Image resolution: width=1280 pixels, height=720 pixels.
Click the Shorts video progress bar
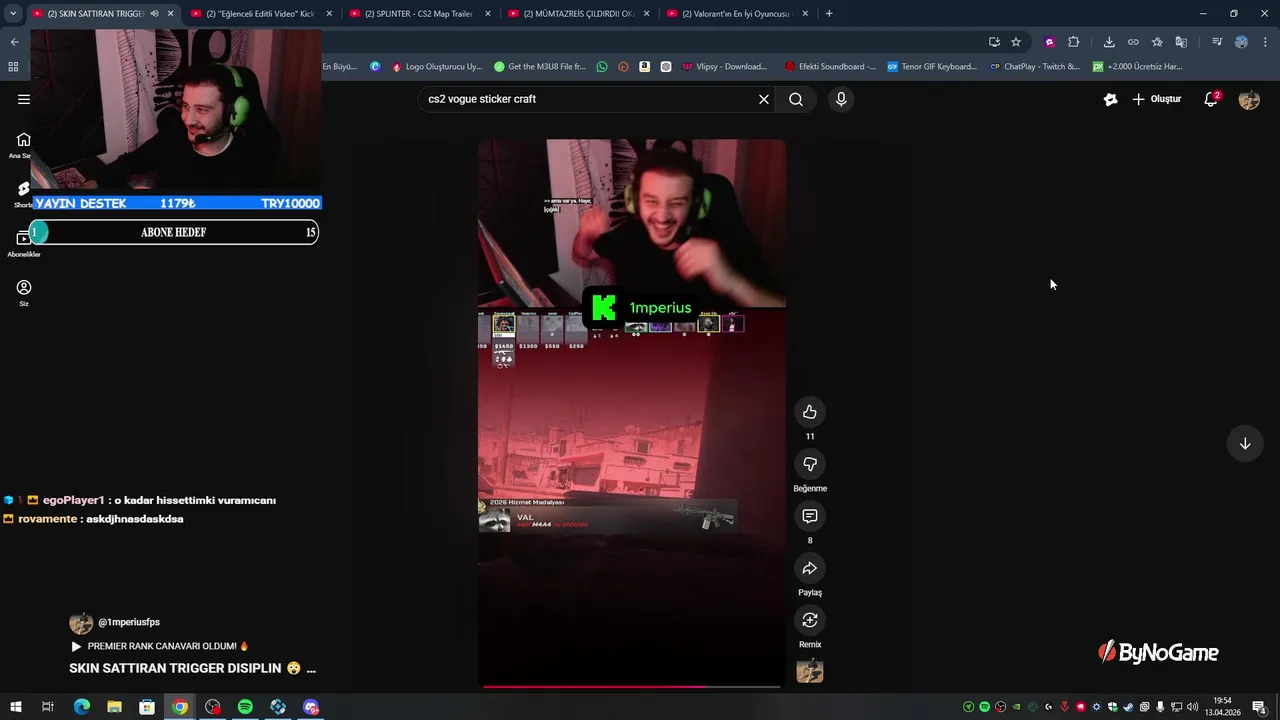pos(632,686)
